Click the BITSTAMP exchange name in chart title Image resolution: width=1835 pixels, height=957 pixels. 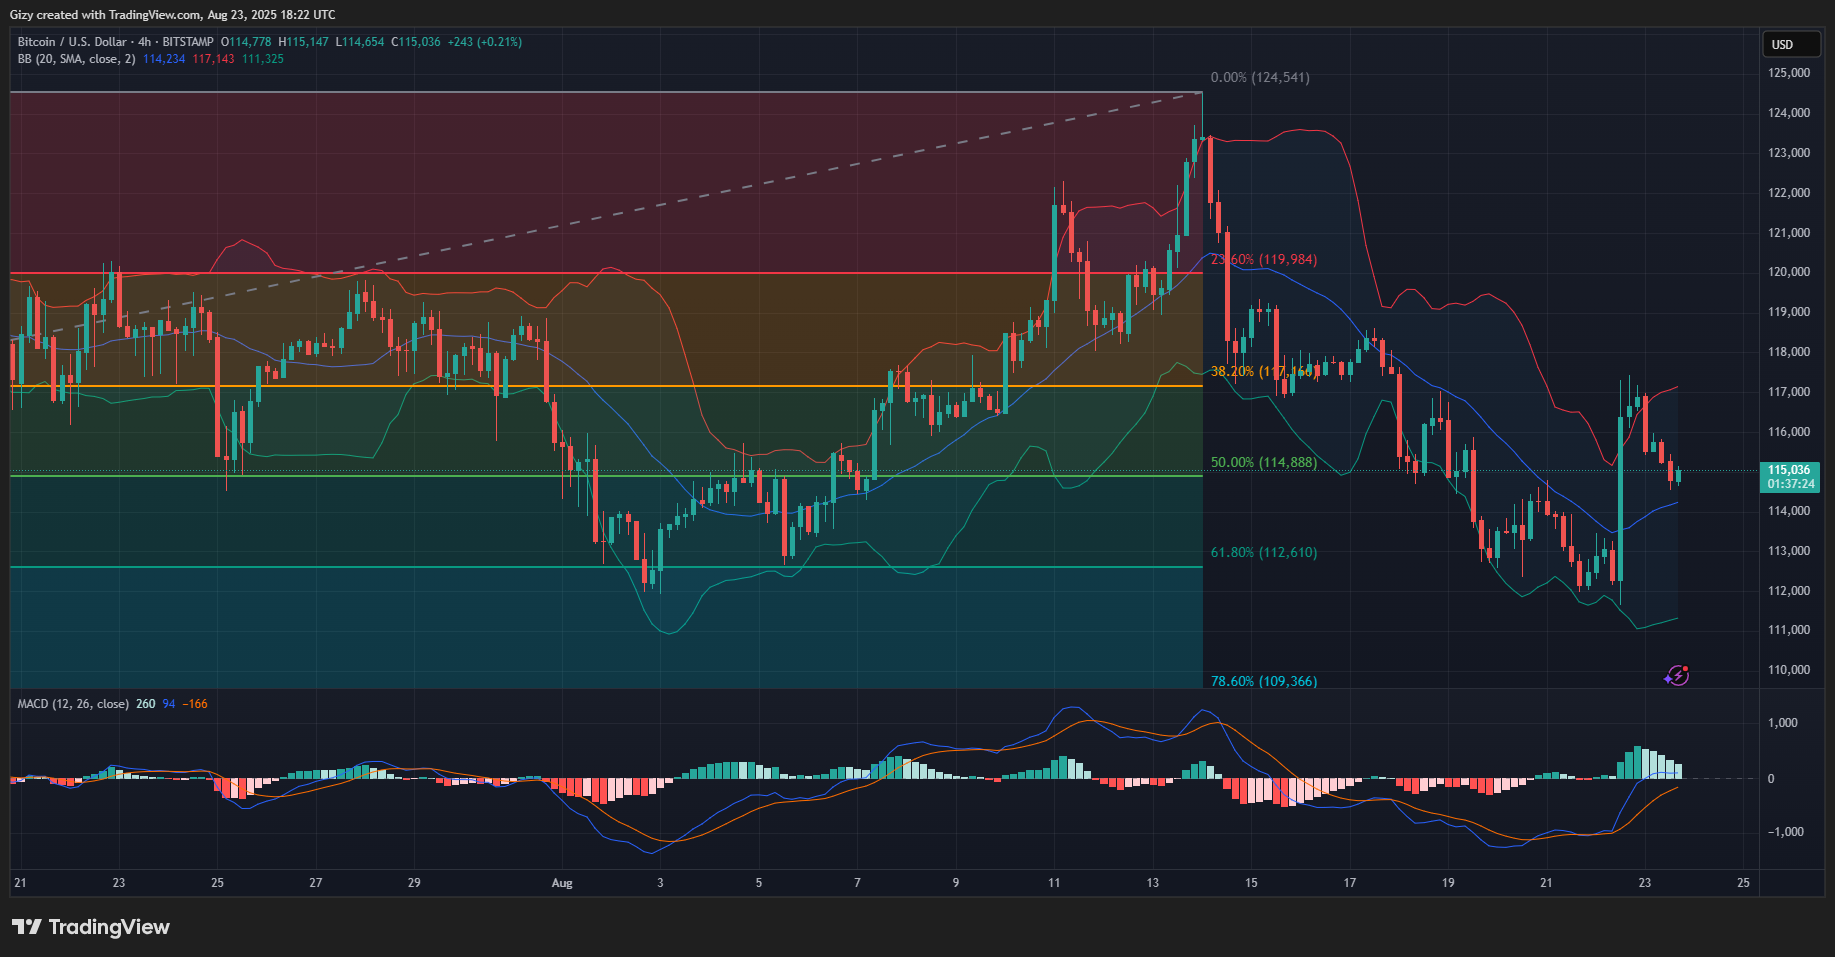click(188, 42)
